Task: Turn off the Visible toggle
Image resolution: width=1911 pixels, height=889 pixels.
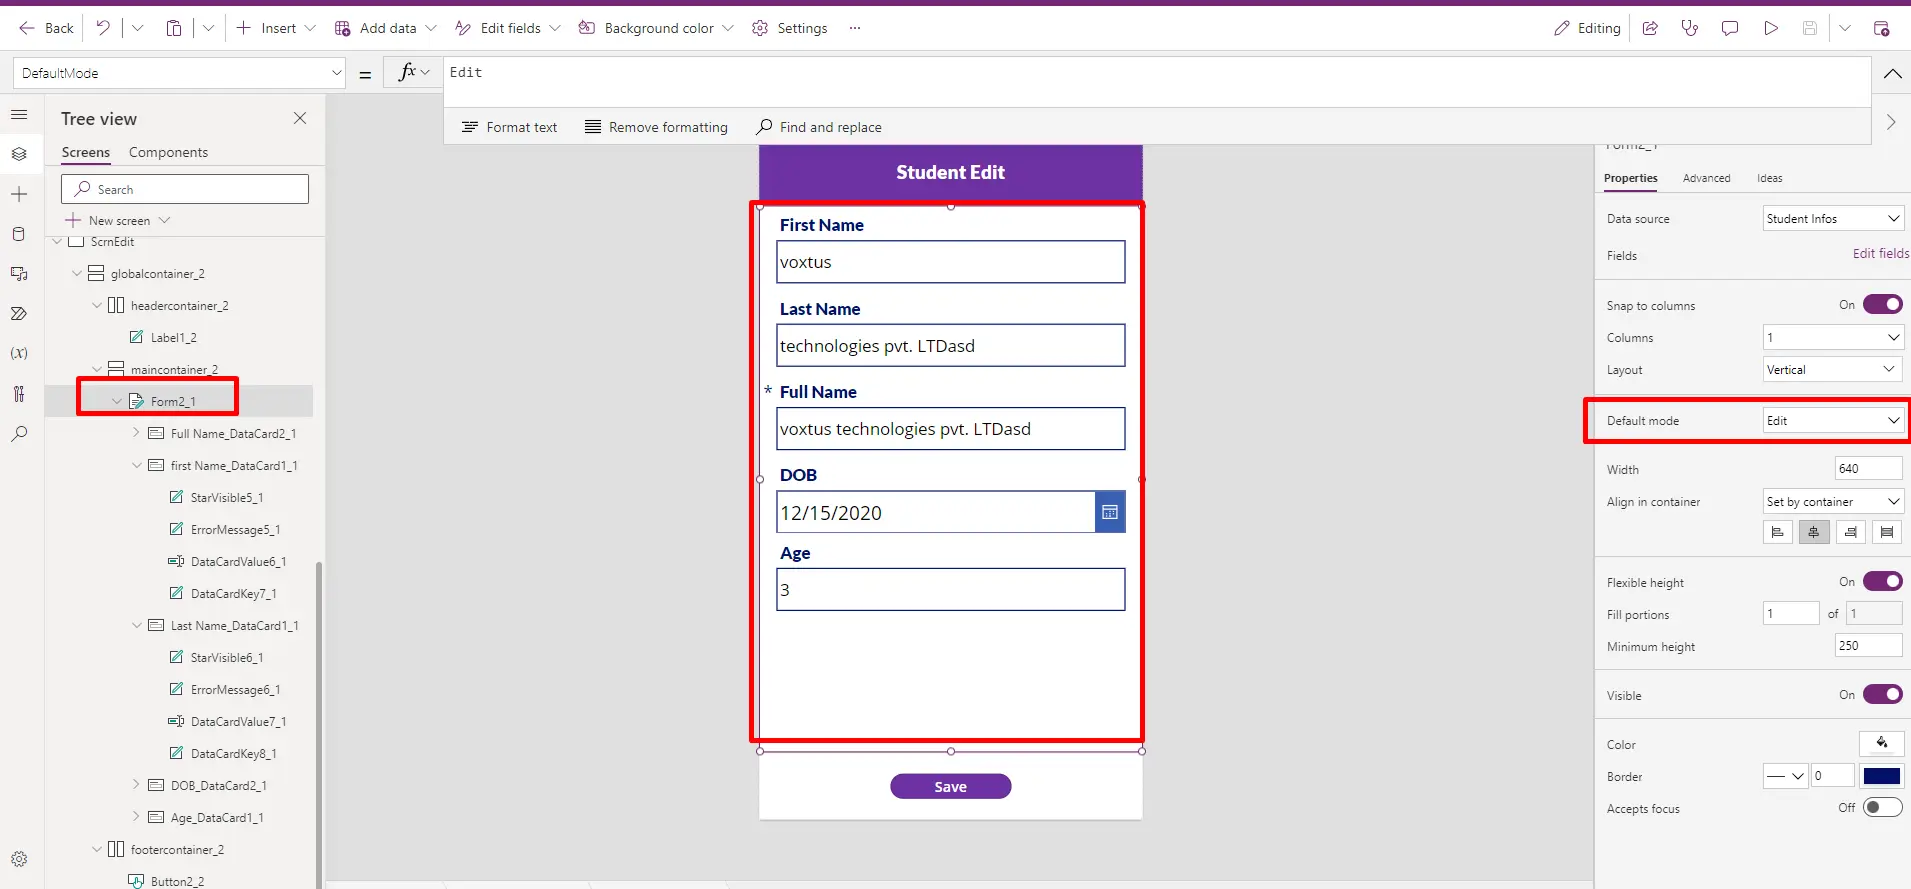Action: coord(1882,695)
